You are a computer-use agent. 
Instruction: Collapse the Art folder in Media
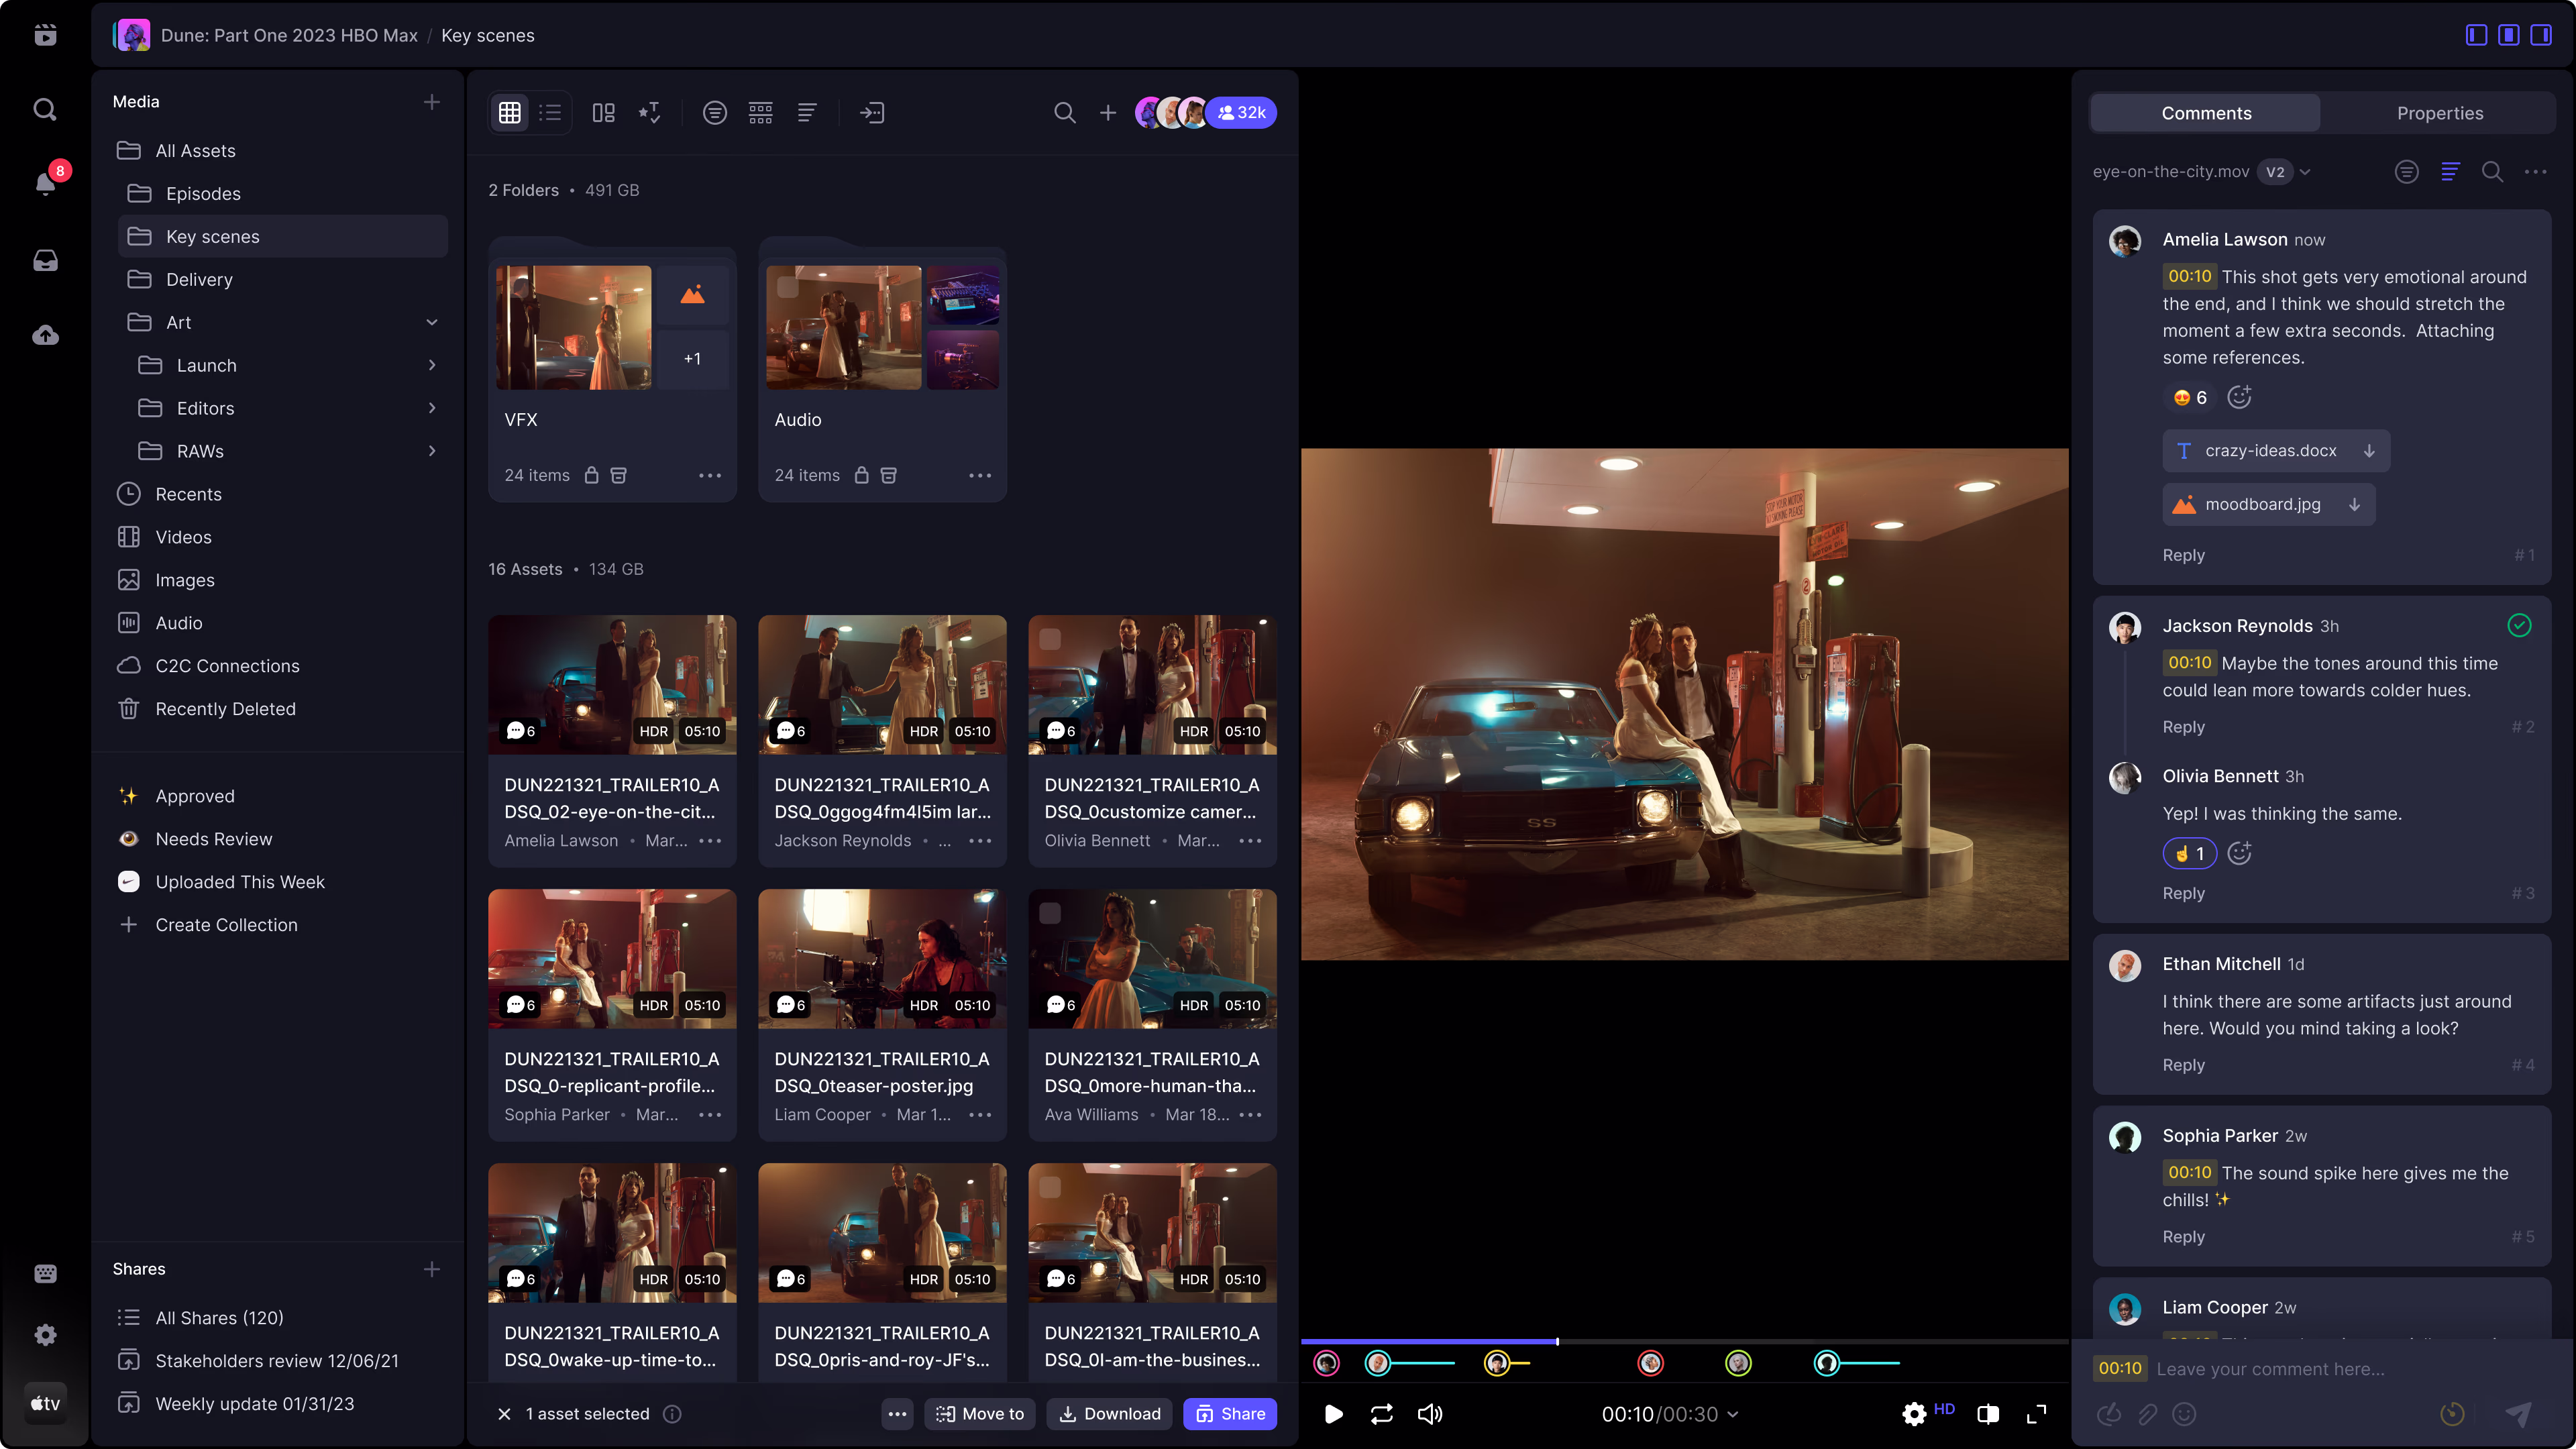pyautogui.click(x=431, y=322)
